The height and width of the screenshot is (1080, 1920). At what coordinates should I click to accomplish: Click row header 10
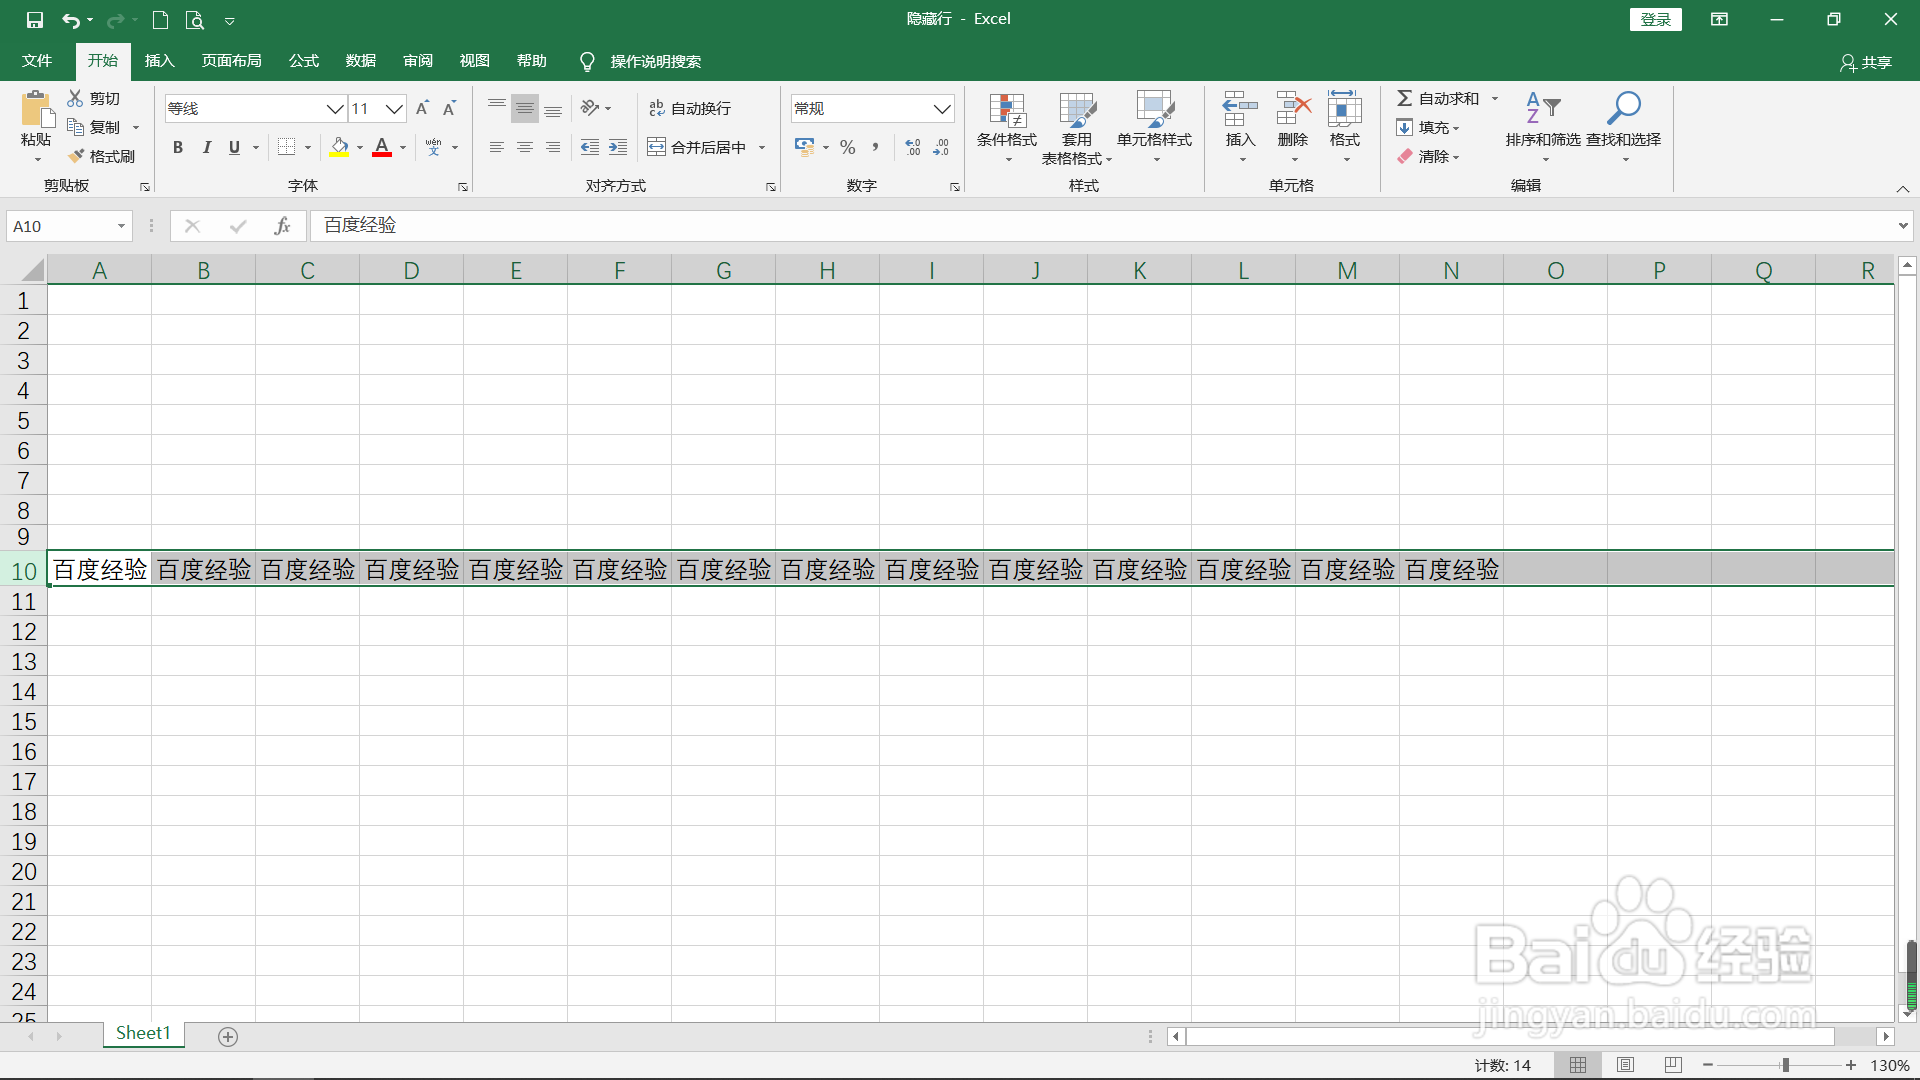(x=24, y=571)
